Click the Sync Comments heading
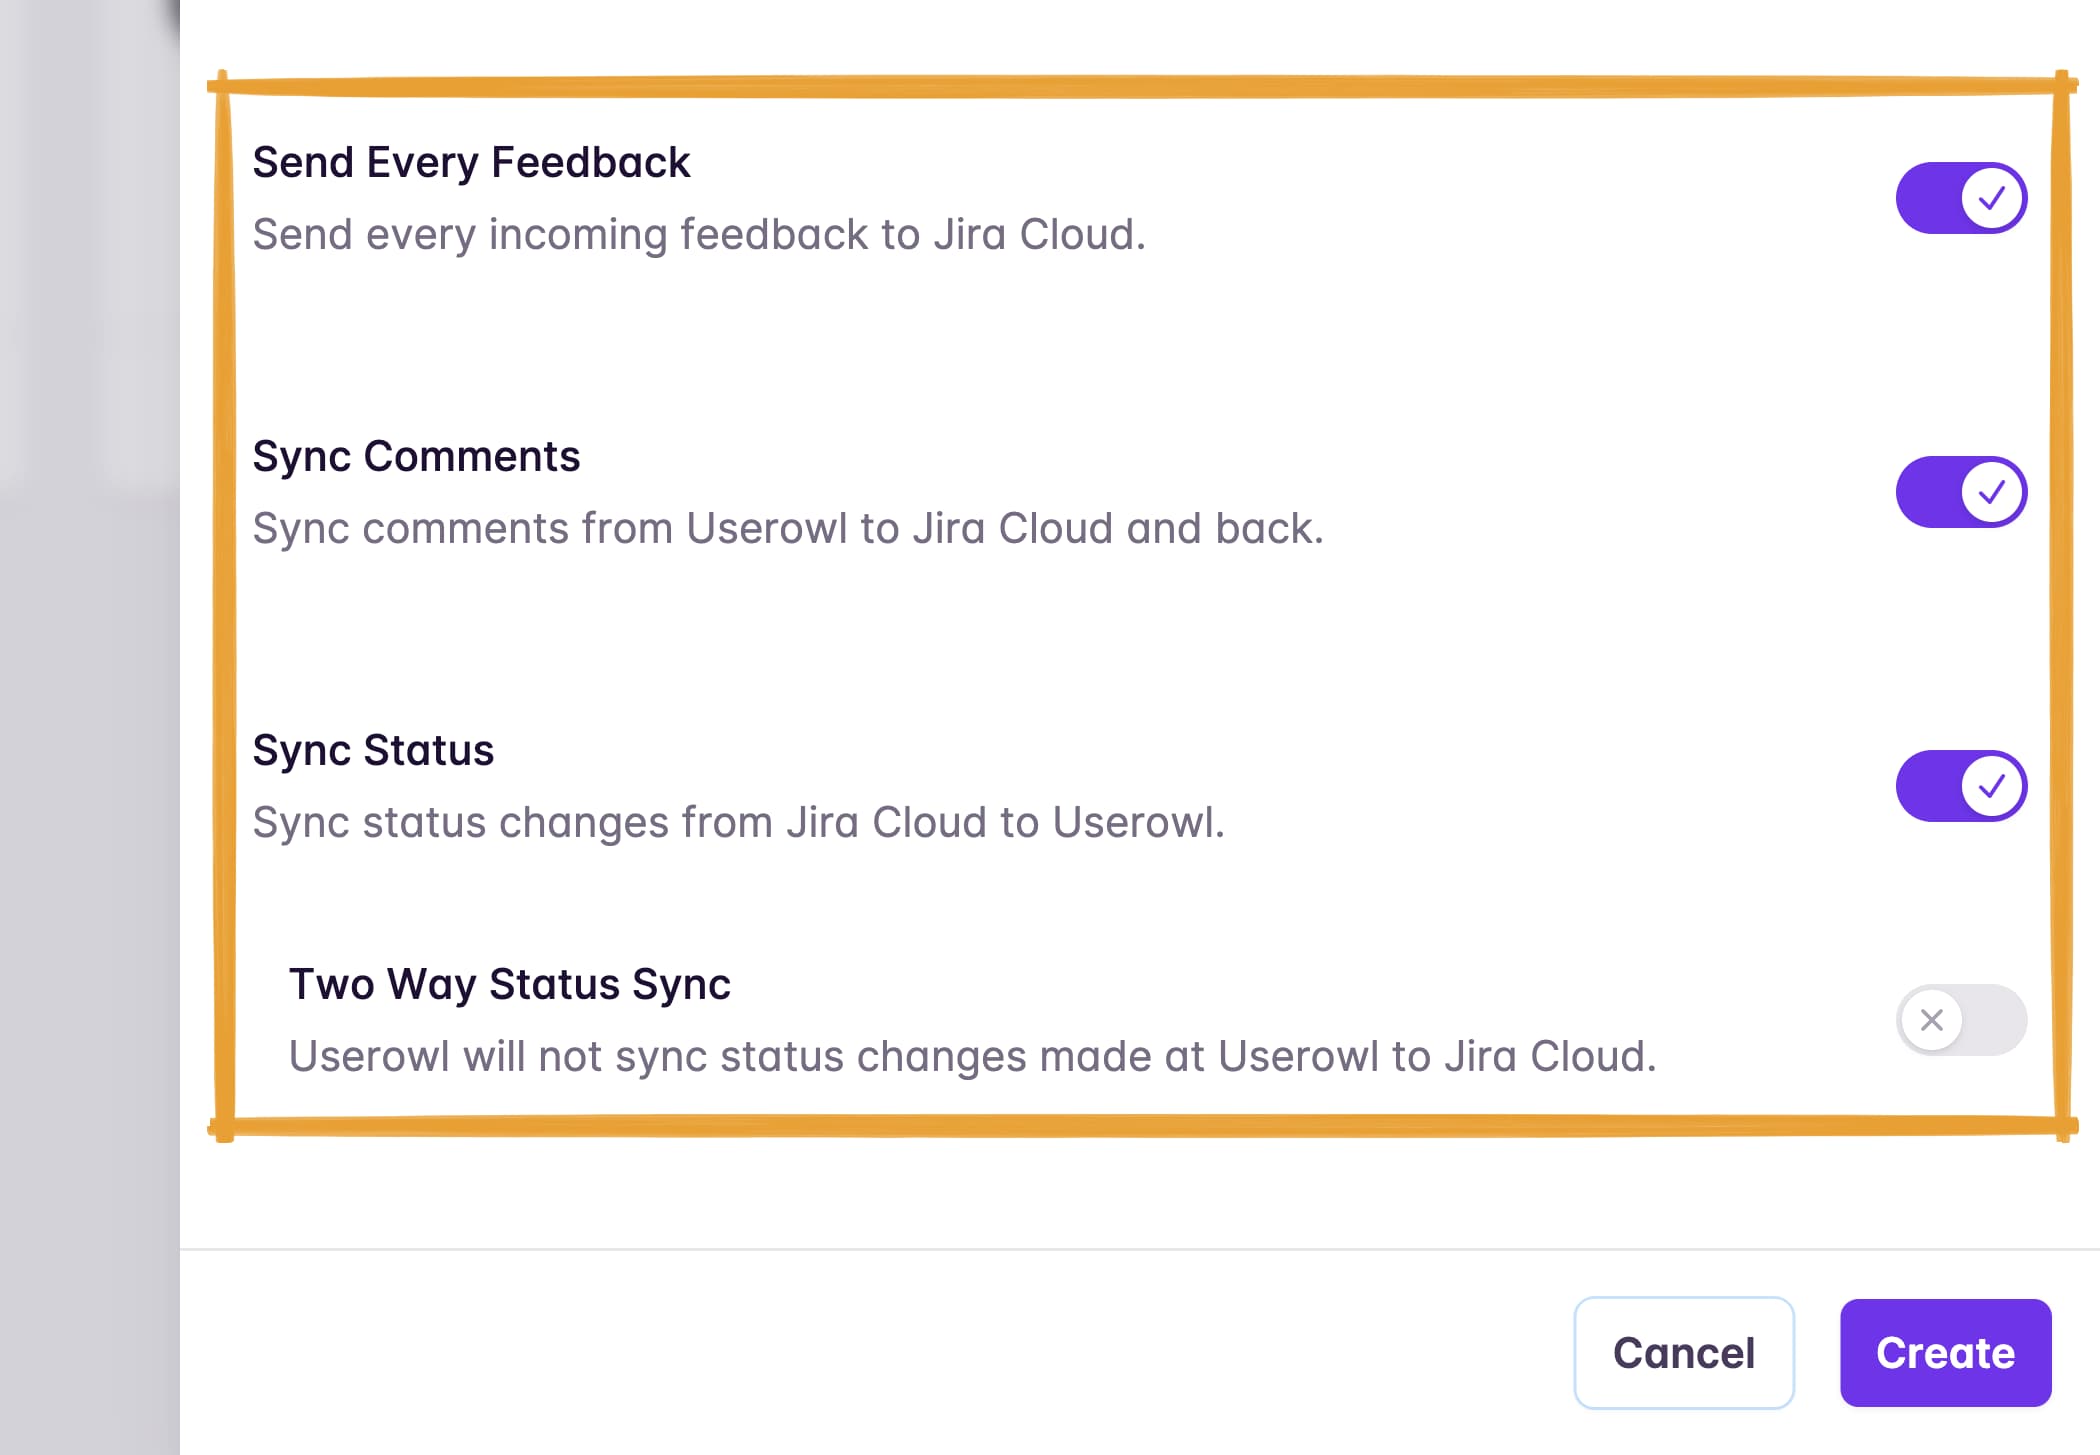 [x=416, y=456]
